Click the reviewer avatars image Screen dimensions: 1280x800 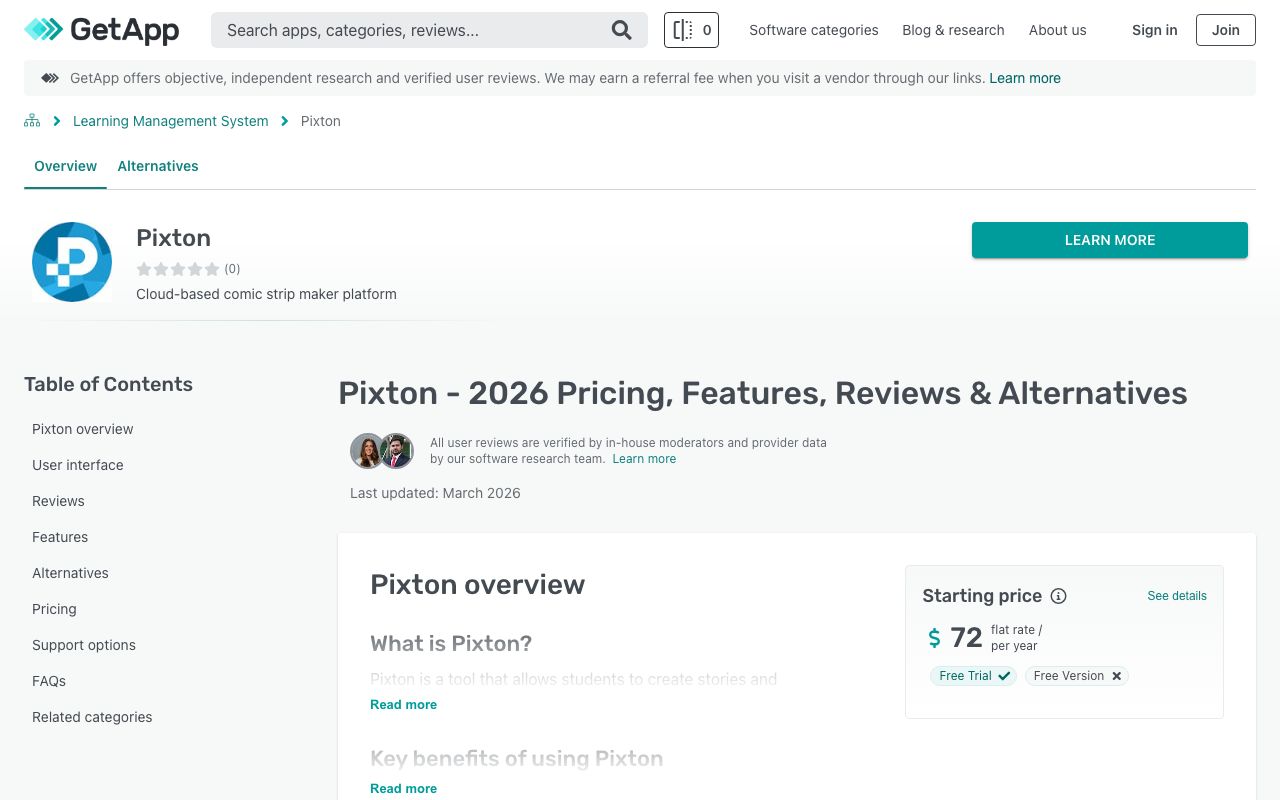[x=382, y=451]
